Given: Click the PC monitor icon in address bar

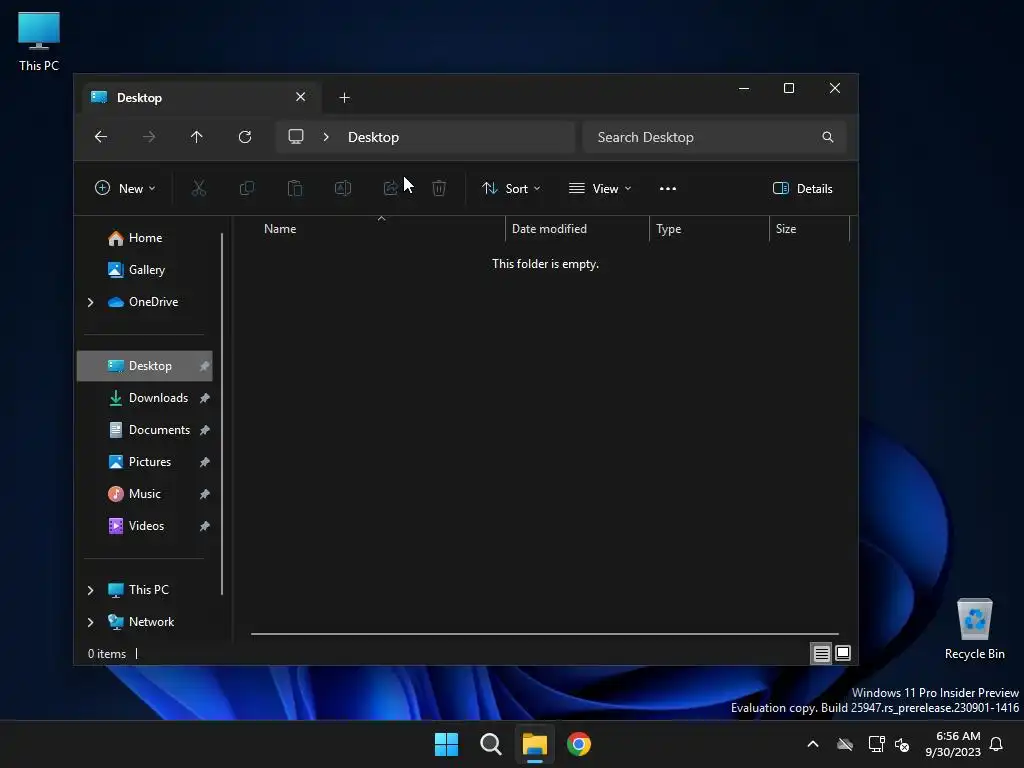Looking at the screenshot, I should [x=296, y=136].
